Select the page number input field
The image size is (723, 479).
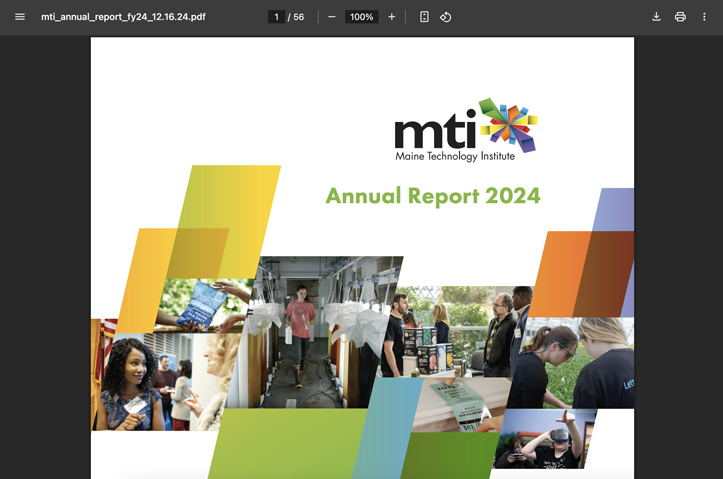[x=276, y=17]
